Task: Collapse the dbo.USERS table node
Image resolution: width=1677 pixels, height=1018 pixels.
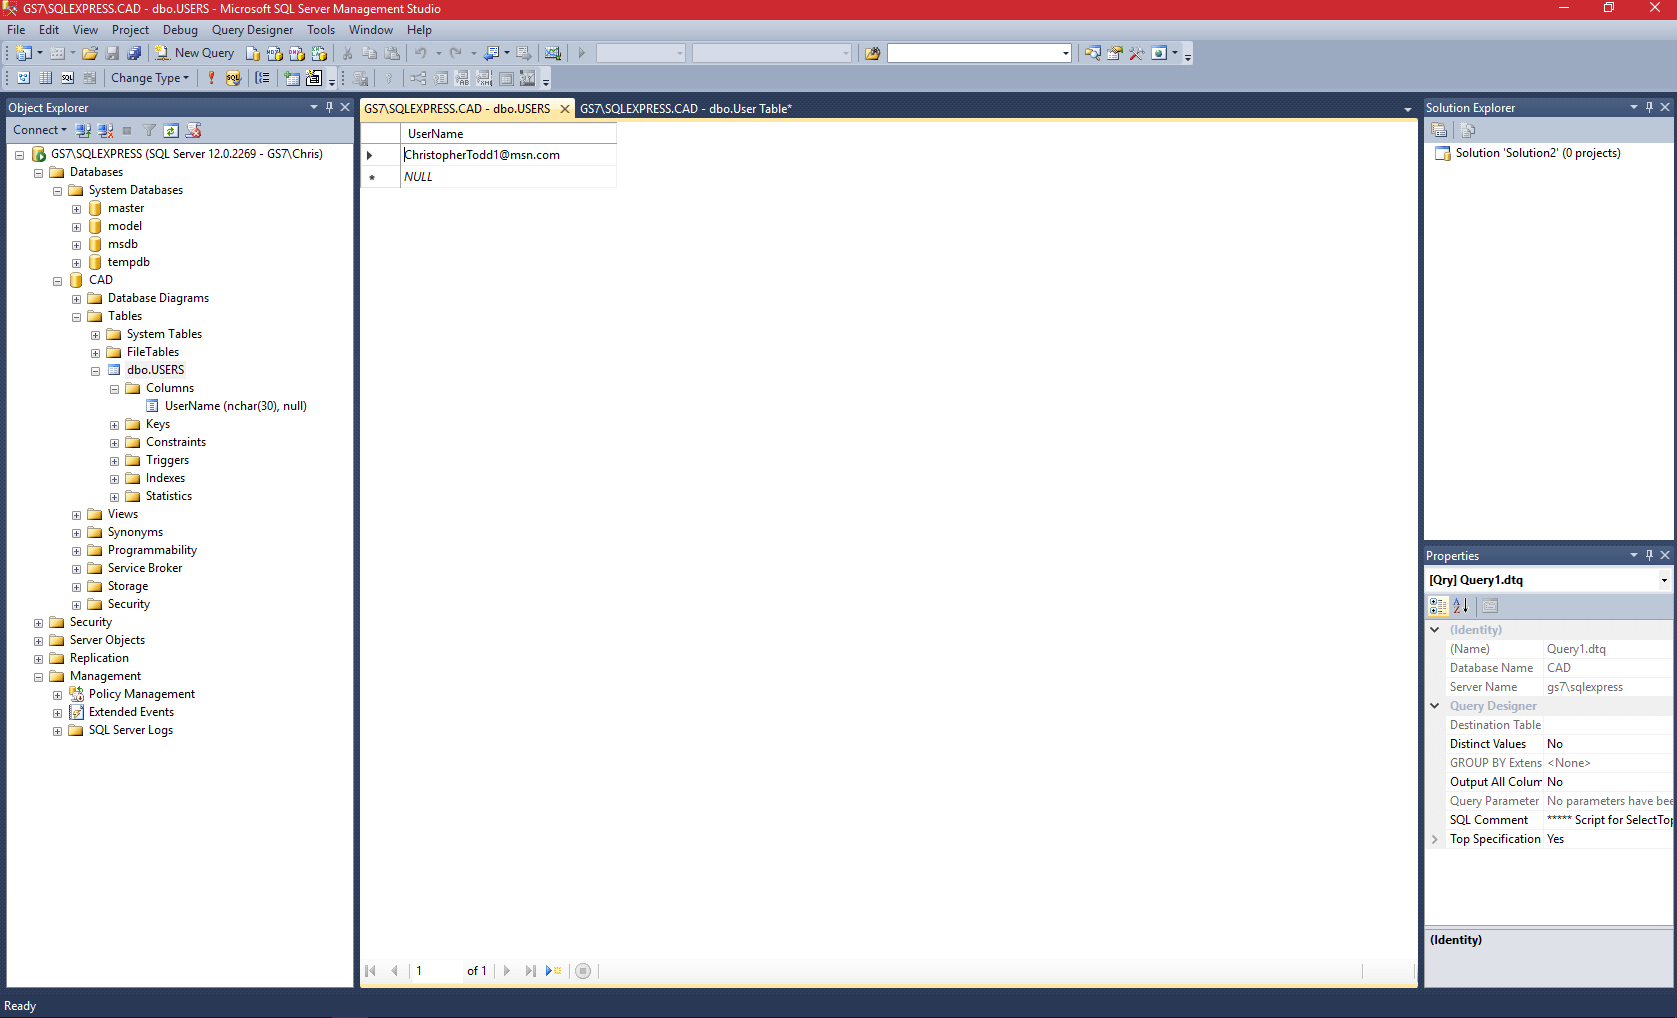Action: (x=95, y=371)
